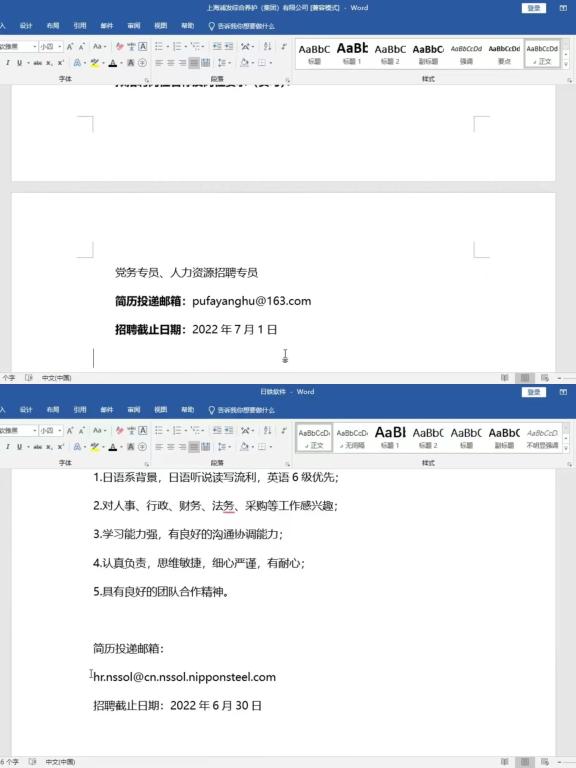Click grow font icon in pufayanghu document window
Screen dimensions: 576x768
pos(70,47)
